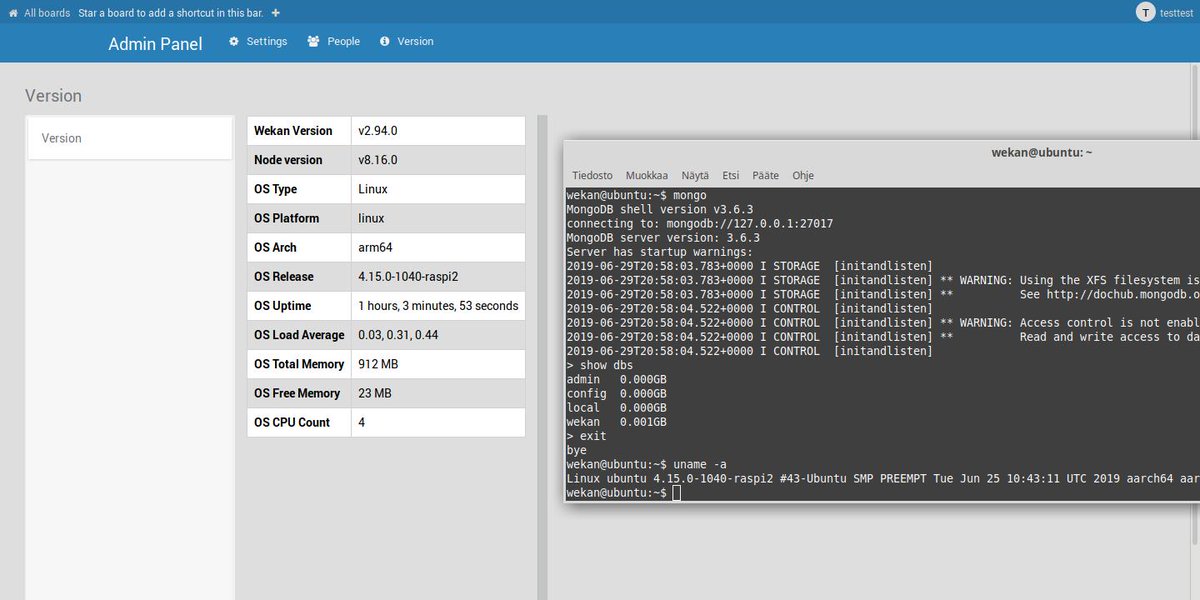Open the Tiedosto menu in the terminal
Screen dimensions: 1200x600
592,175
